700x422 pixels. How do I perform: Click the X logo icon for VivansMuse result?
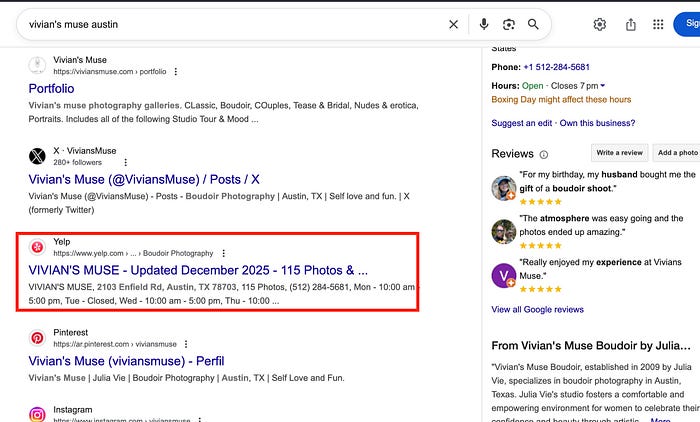37,156
